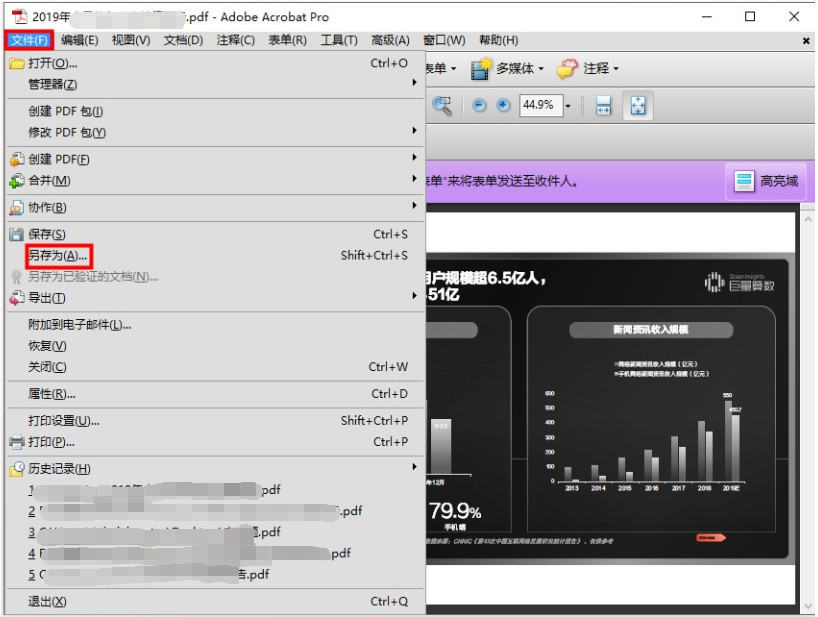
Task: Click the 高亮域 button
Action: [766, 182]
